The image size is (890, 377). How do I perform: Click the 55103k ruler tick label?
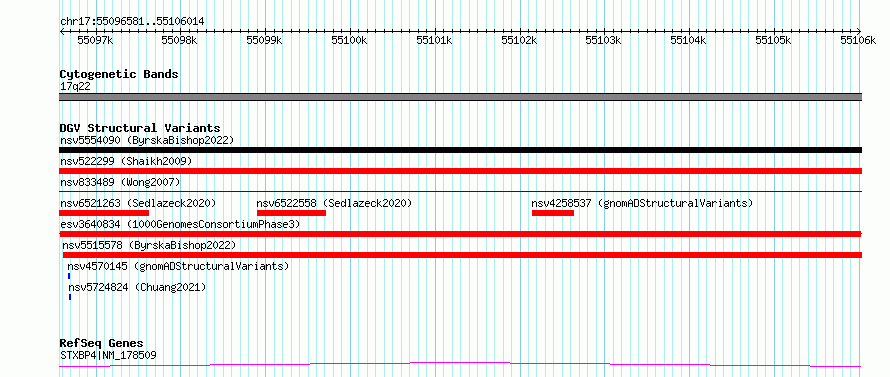pos(603,40)
